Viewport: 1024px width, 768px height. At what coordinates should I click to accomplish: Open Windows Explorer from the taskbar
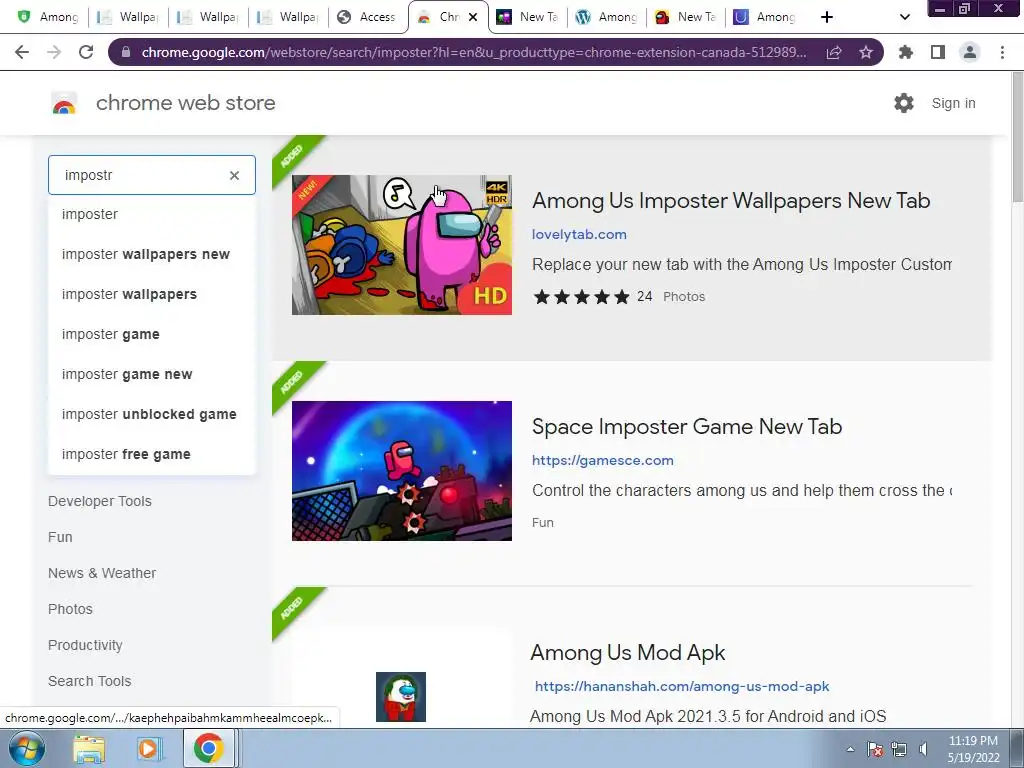click(x=89, y=749)
